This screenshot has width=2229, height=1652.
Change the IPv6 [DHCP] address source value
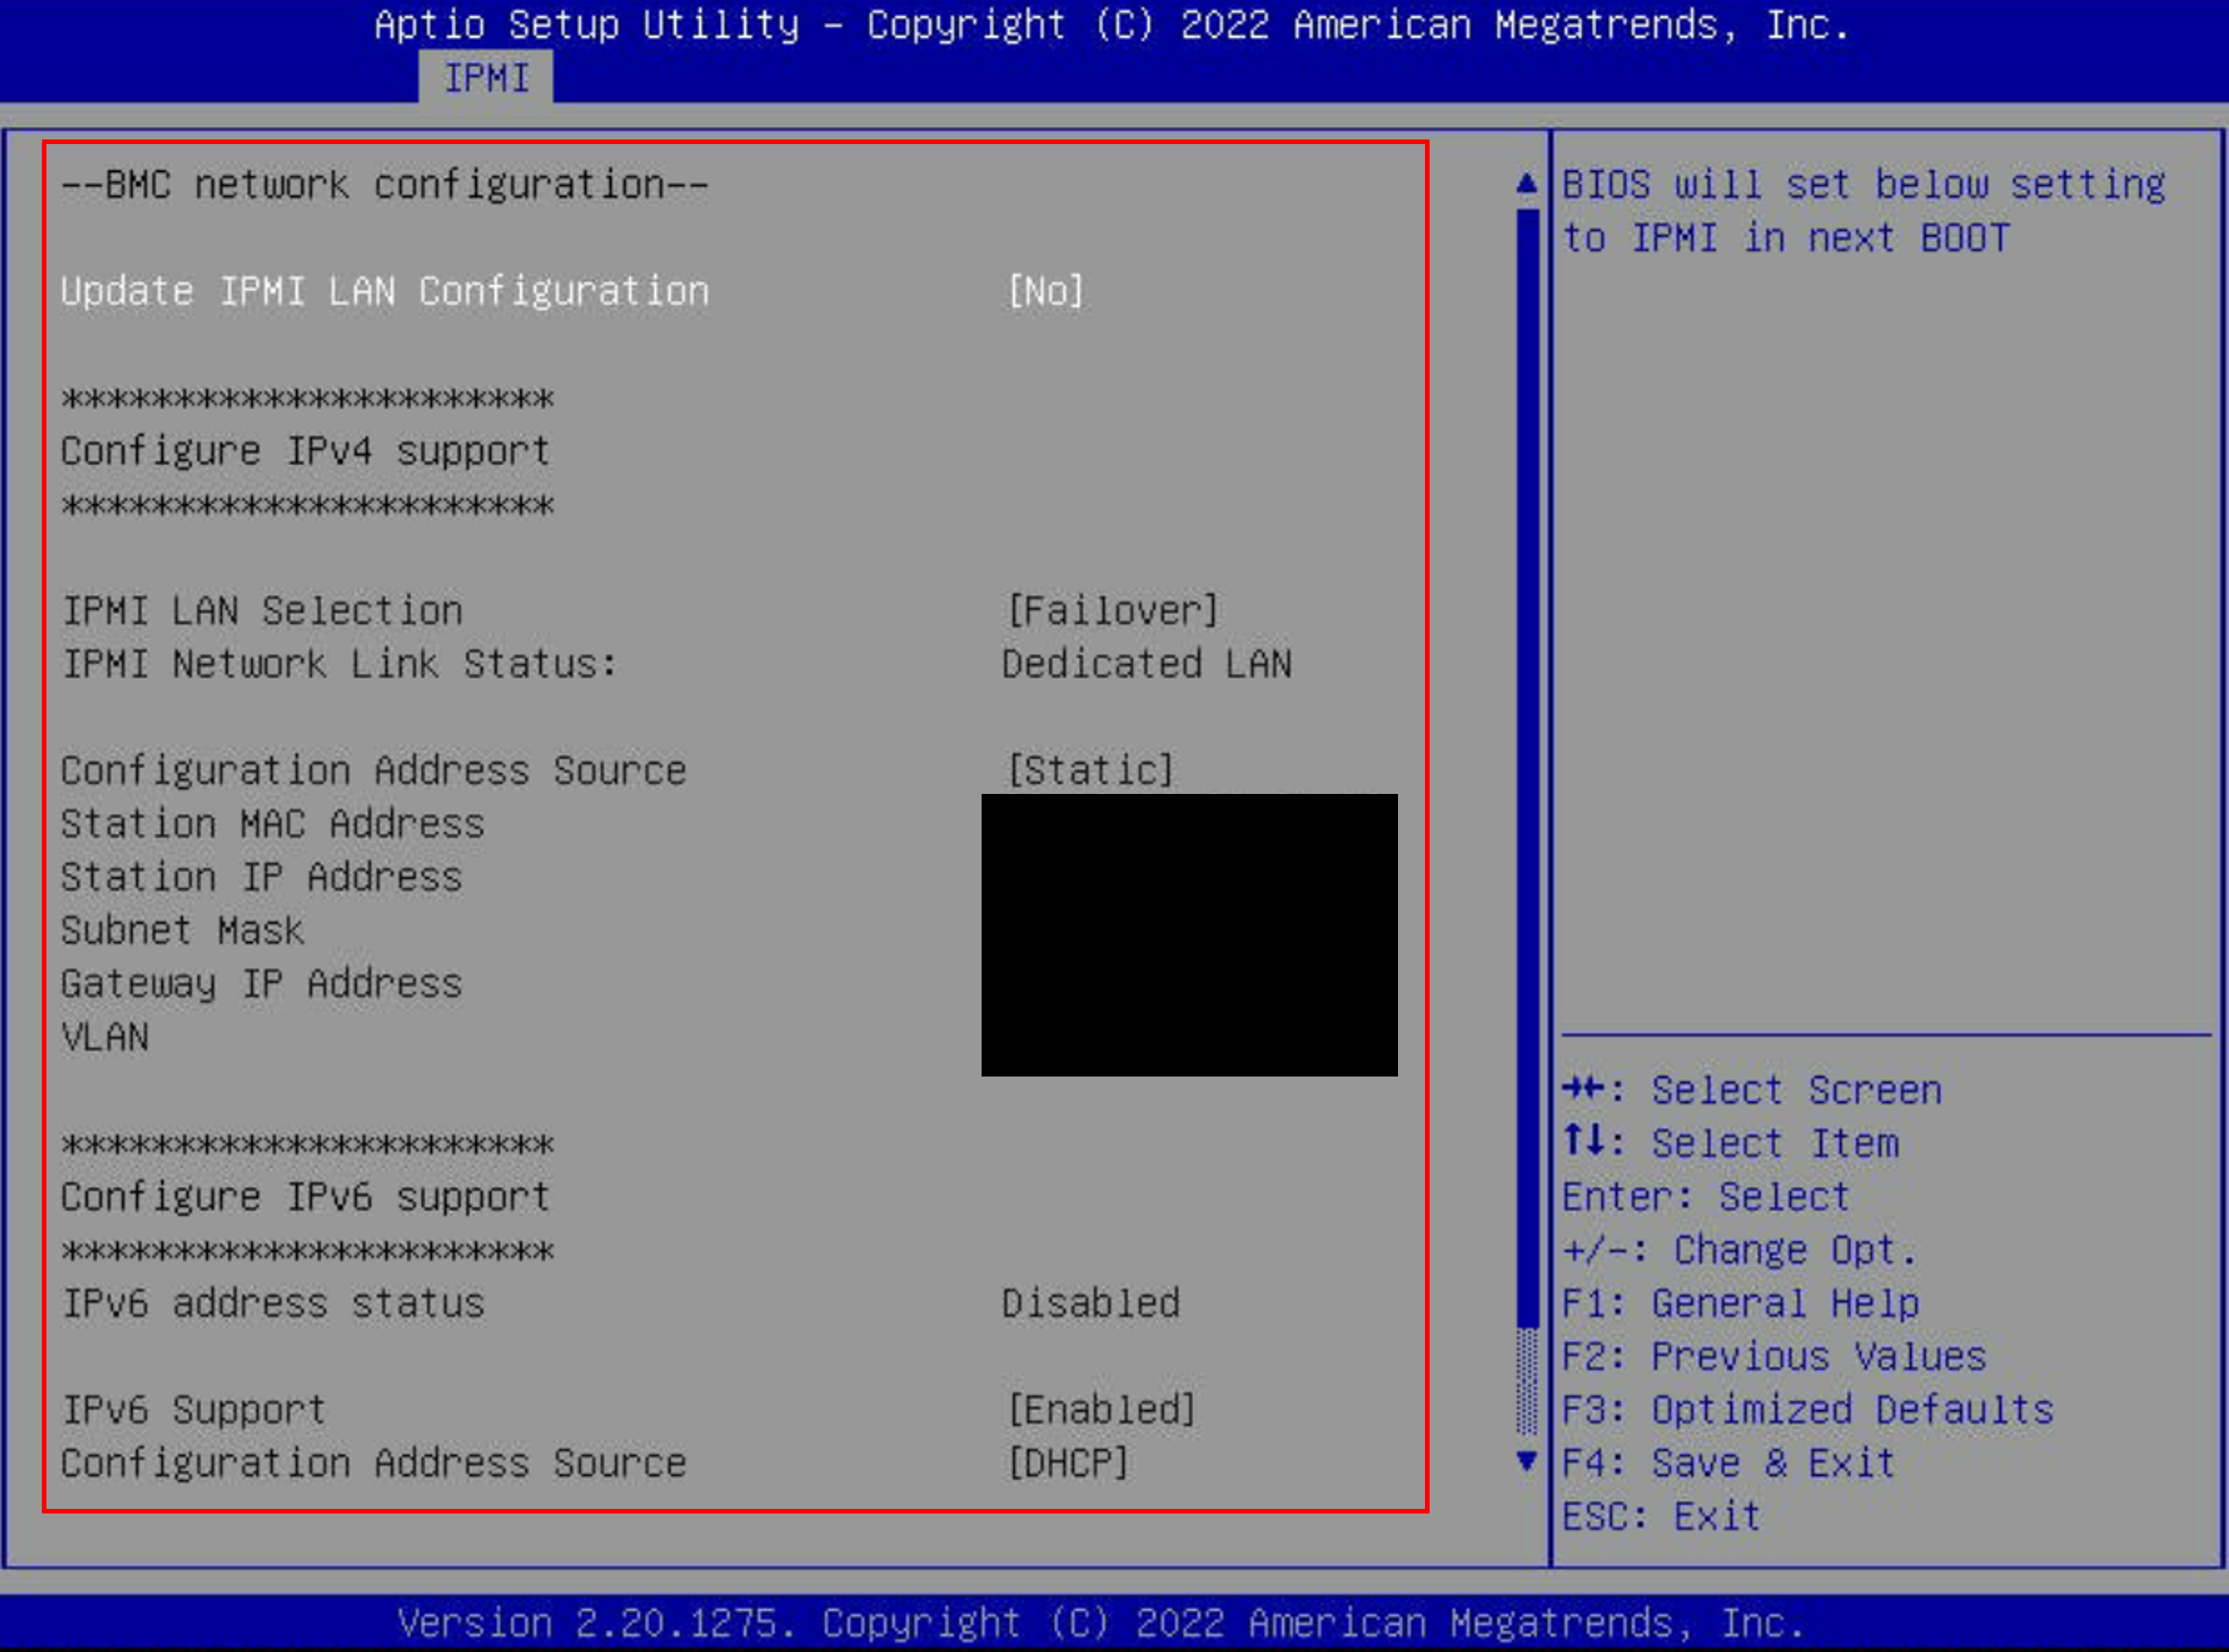click(x=1068, y=1463)
